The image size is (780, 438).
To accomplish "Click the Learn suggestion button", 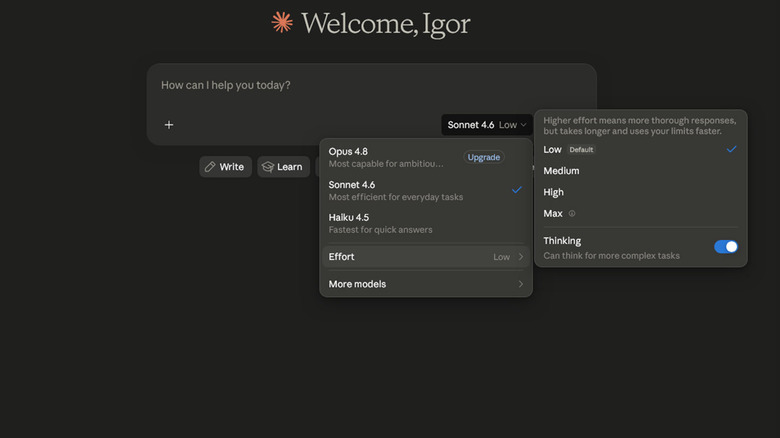I will coord(284,167).
